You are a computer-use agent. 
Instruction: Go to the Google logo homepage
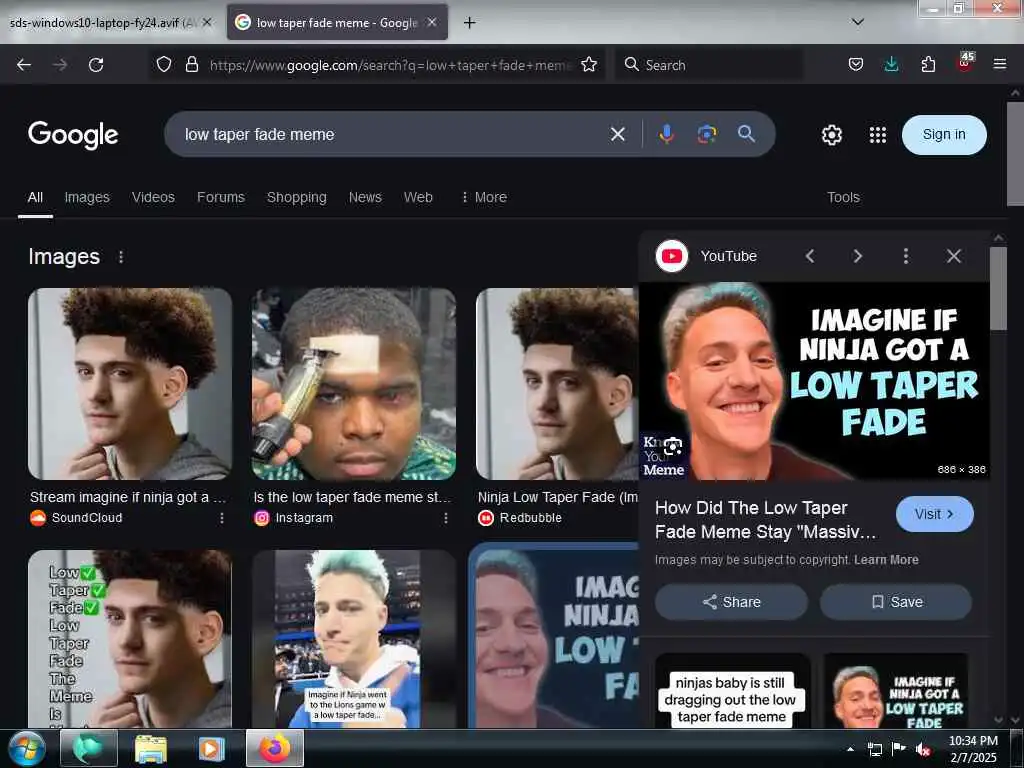(x=73, y=135)
